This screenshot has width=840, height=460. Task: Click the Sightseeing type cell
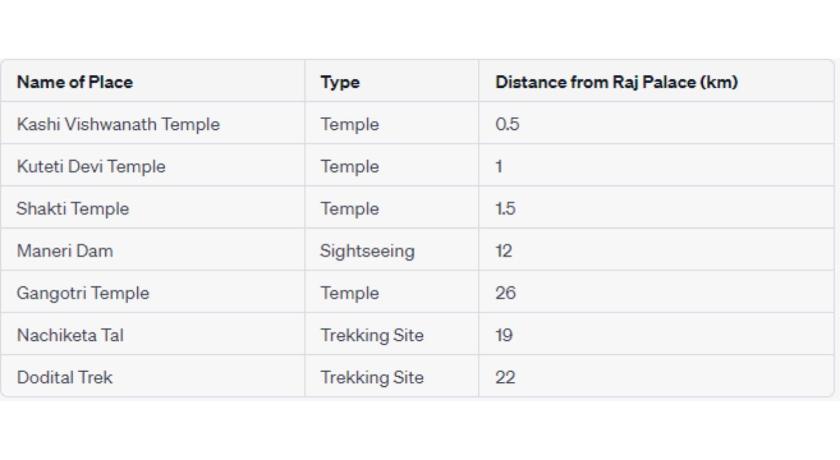tap(368, 251)
